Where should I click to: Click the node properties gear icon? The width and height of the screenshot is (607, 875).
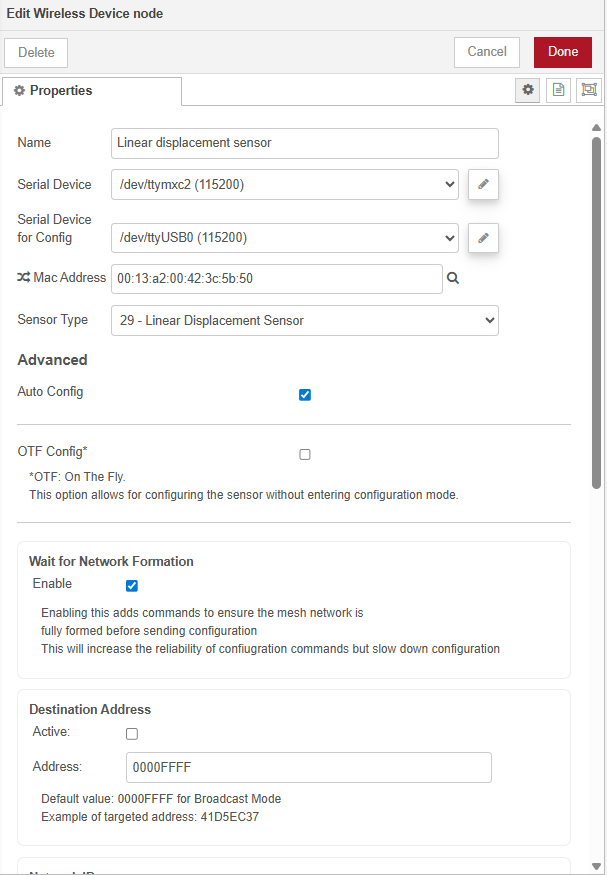pos(528,90)
